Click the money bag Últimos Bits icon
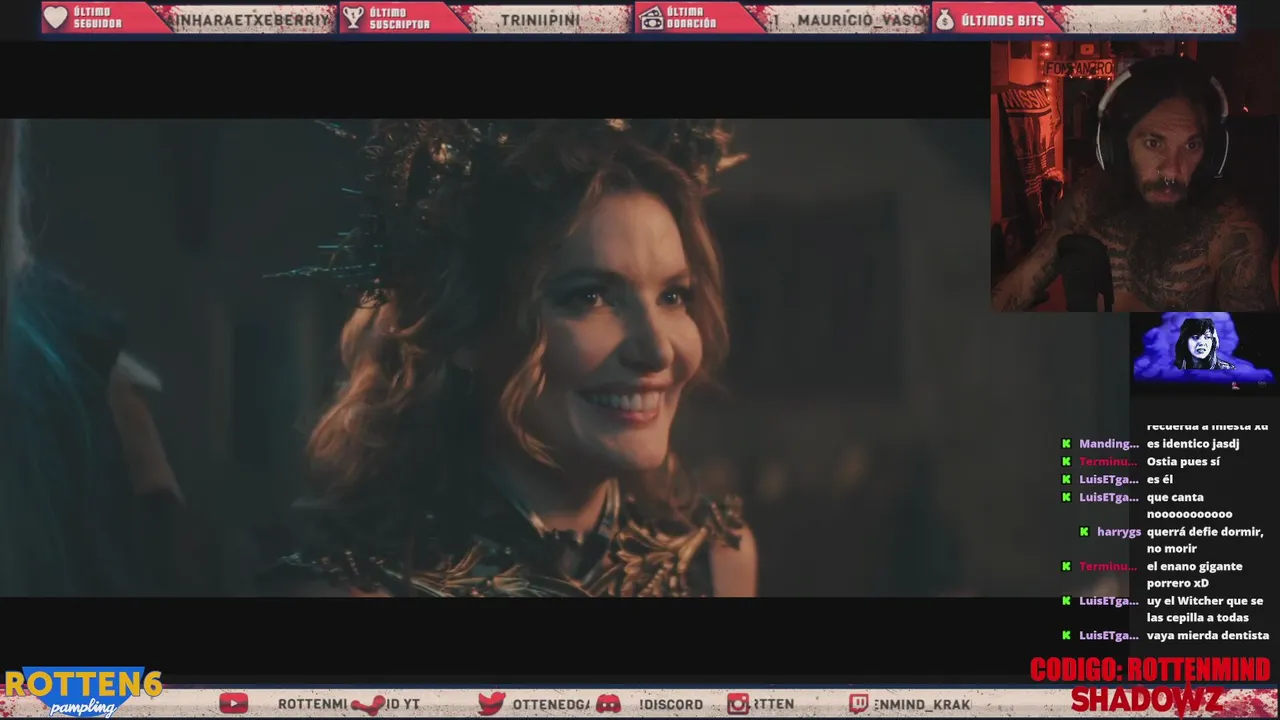Screen dimensions: 1280x720 tap(945, 18)
